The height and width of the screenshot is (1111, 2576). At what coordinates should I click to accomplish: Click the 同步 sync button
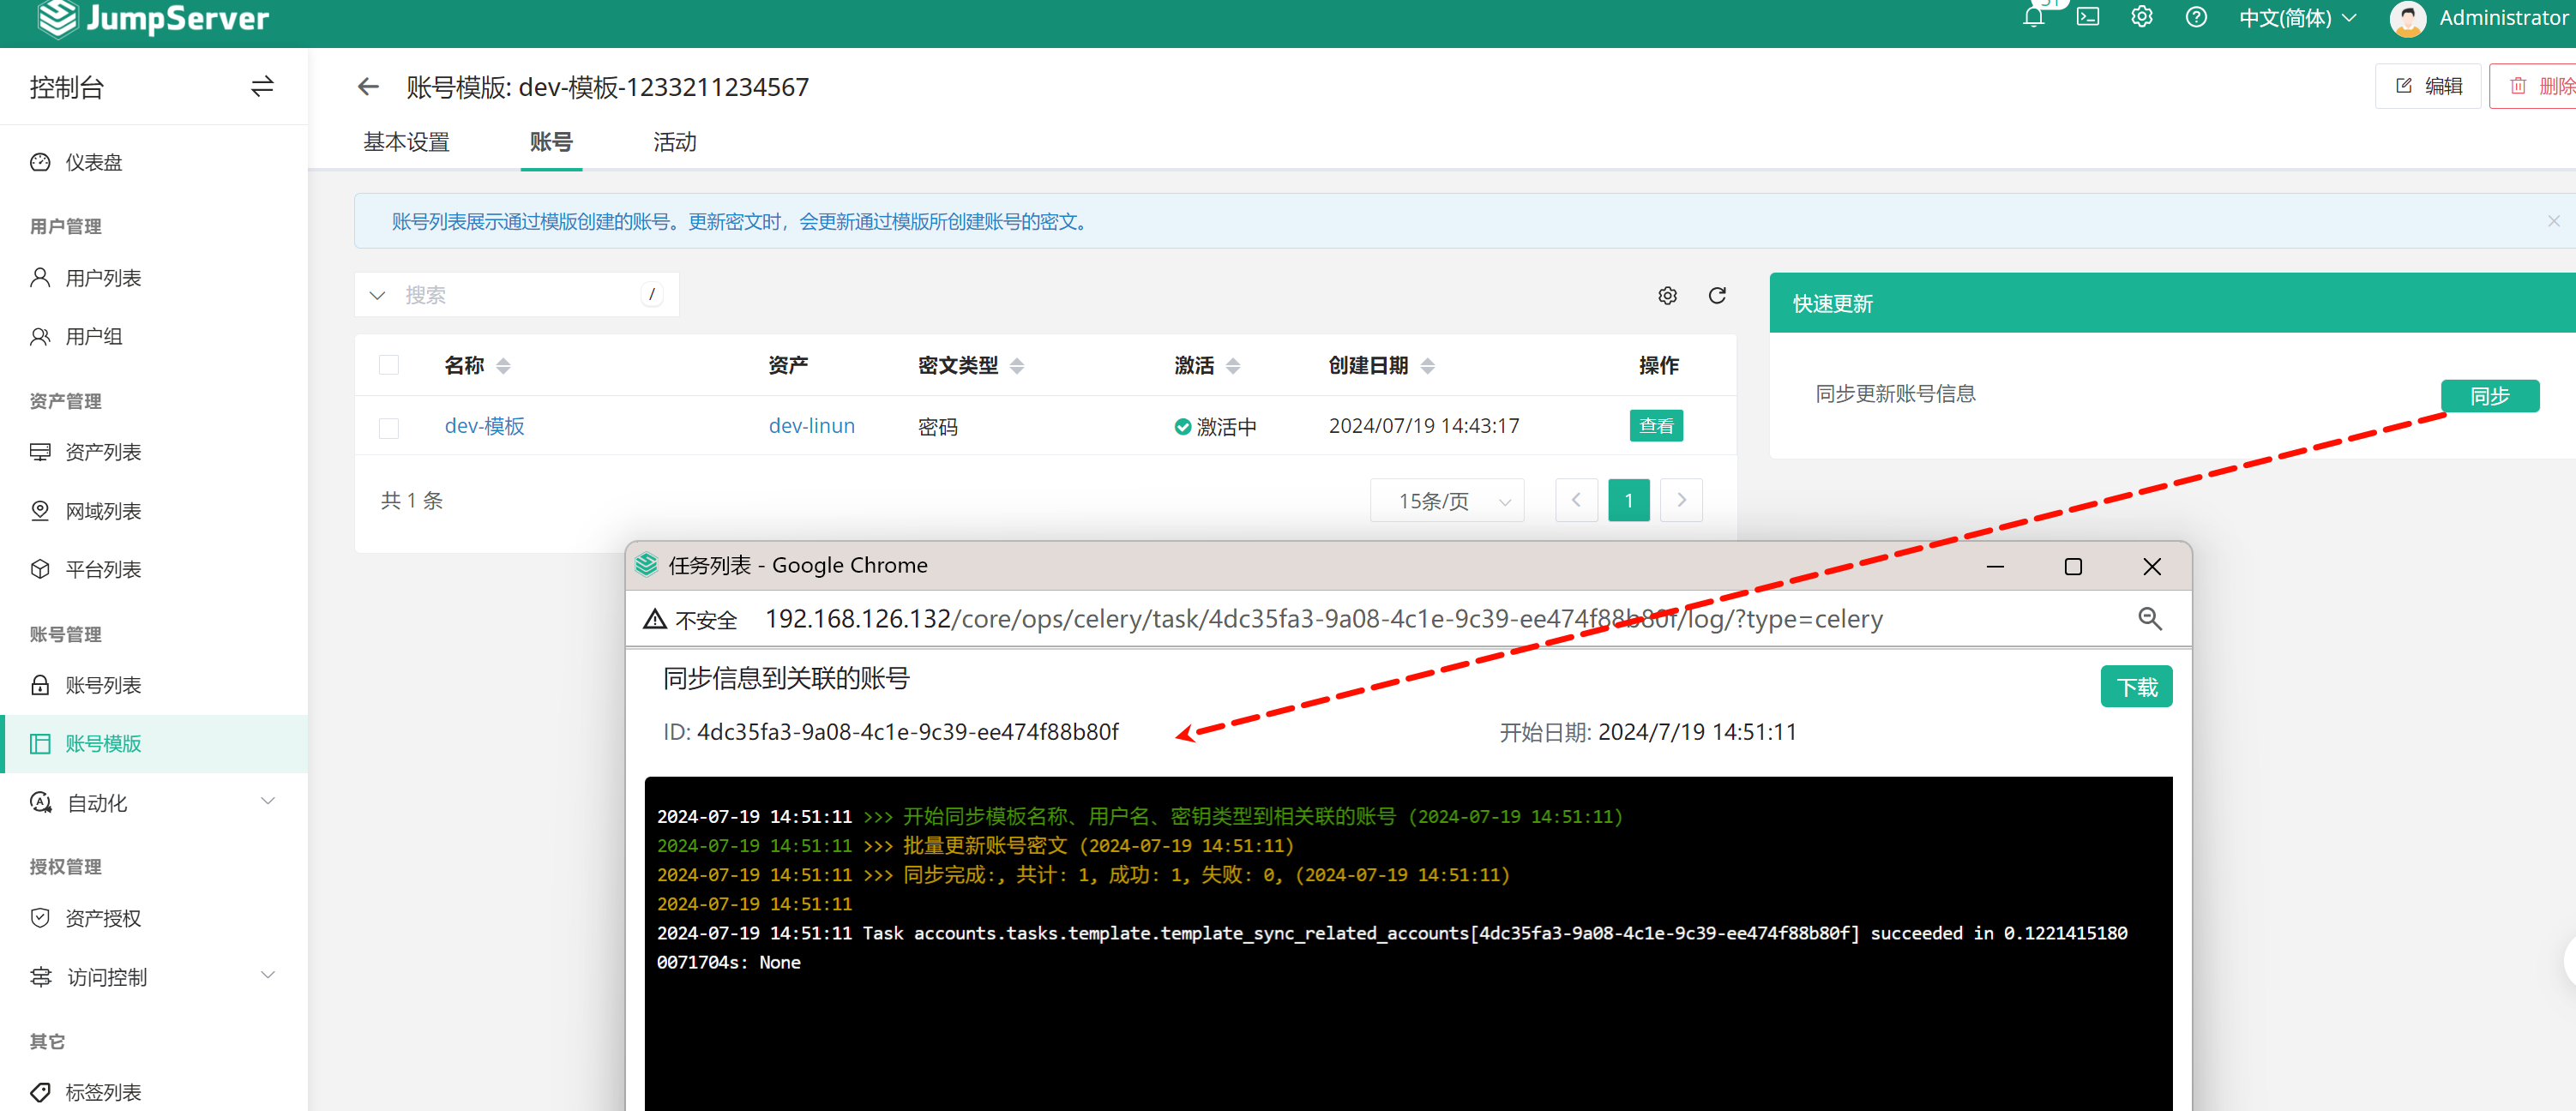pyautogui.click(x=2489, y=396)
